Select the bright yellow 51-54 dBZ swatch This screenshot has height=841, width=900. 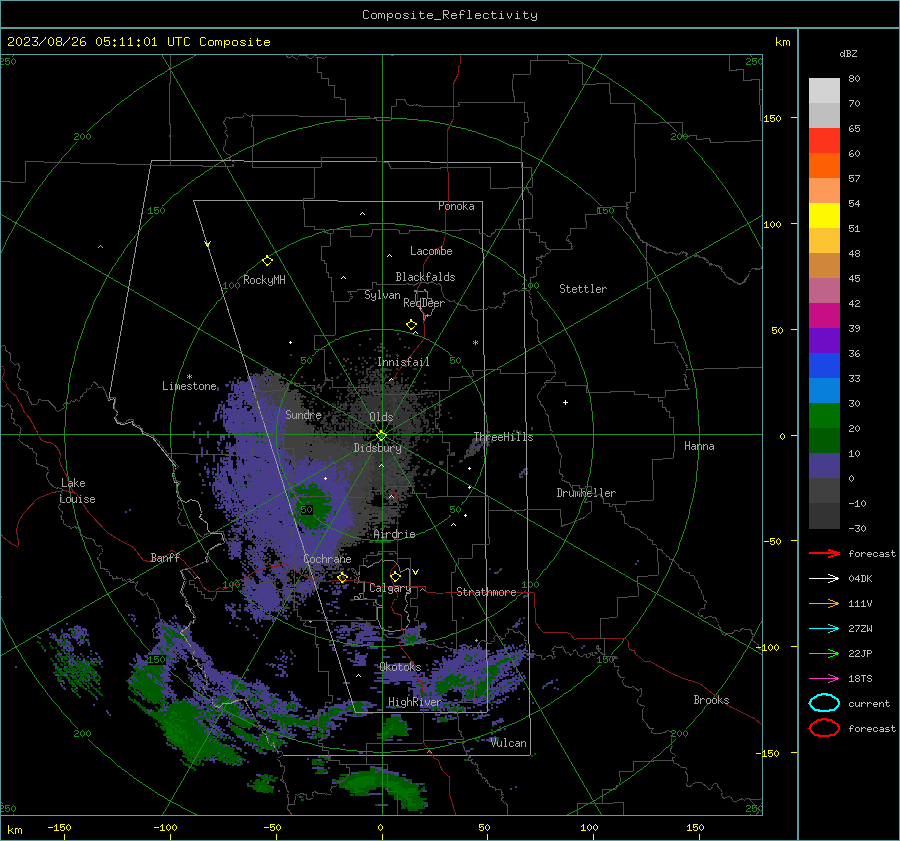(x=824, y=216)
